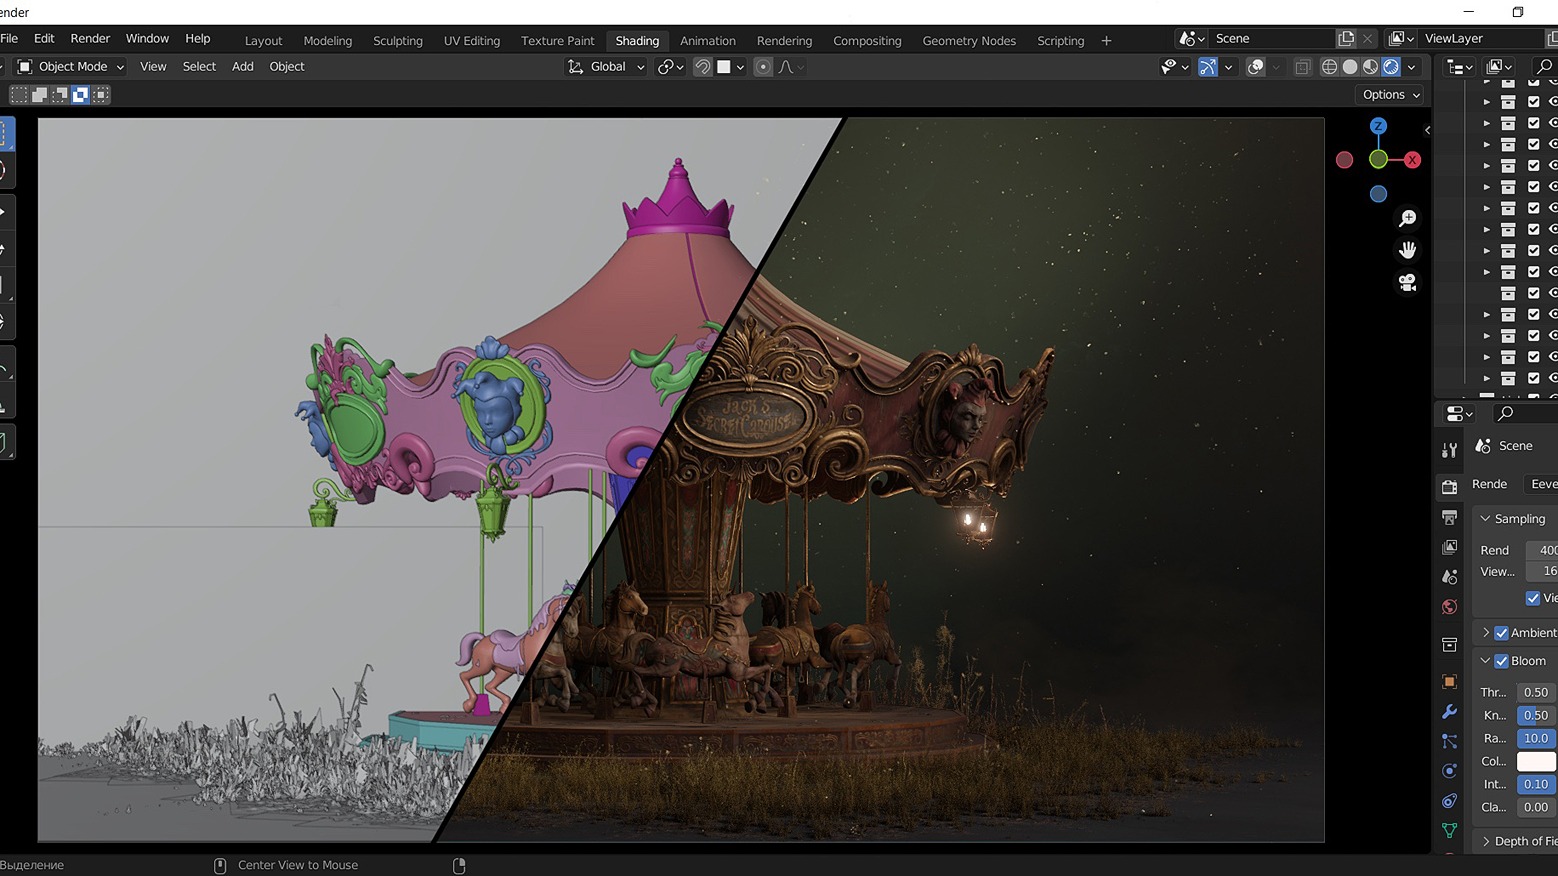Open the Object properties tab icon
This screenshot has width=1558, height=876.
click(1449, 681)
